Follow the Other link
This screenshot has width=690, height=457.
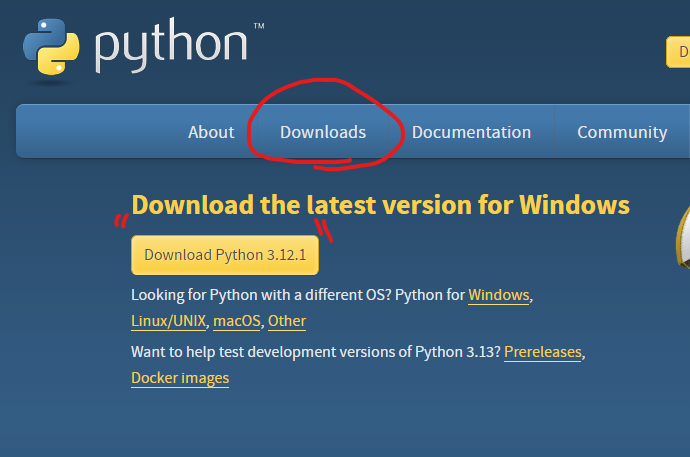coord(287,321)
